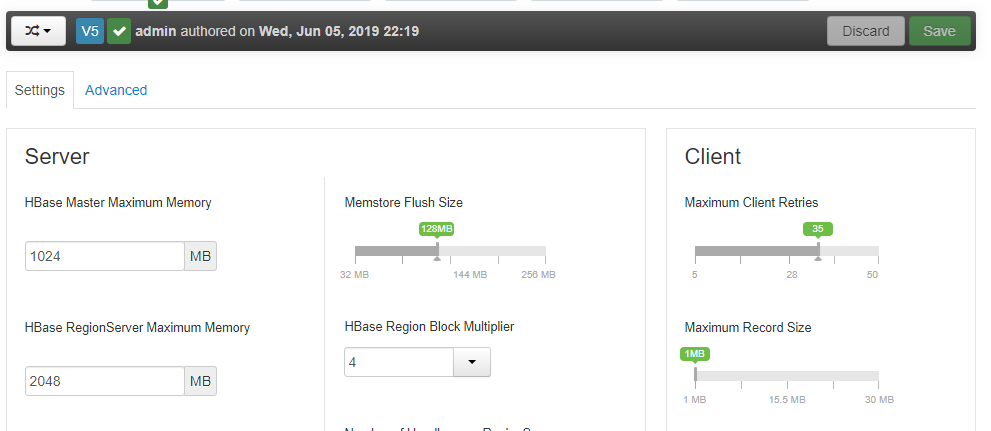Screen dimensions: 991x431
Task: Click the 128MB Memstore Flush Size tooltip
Action: 437,229
